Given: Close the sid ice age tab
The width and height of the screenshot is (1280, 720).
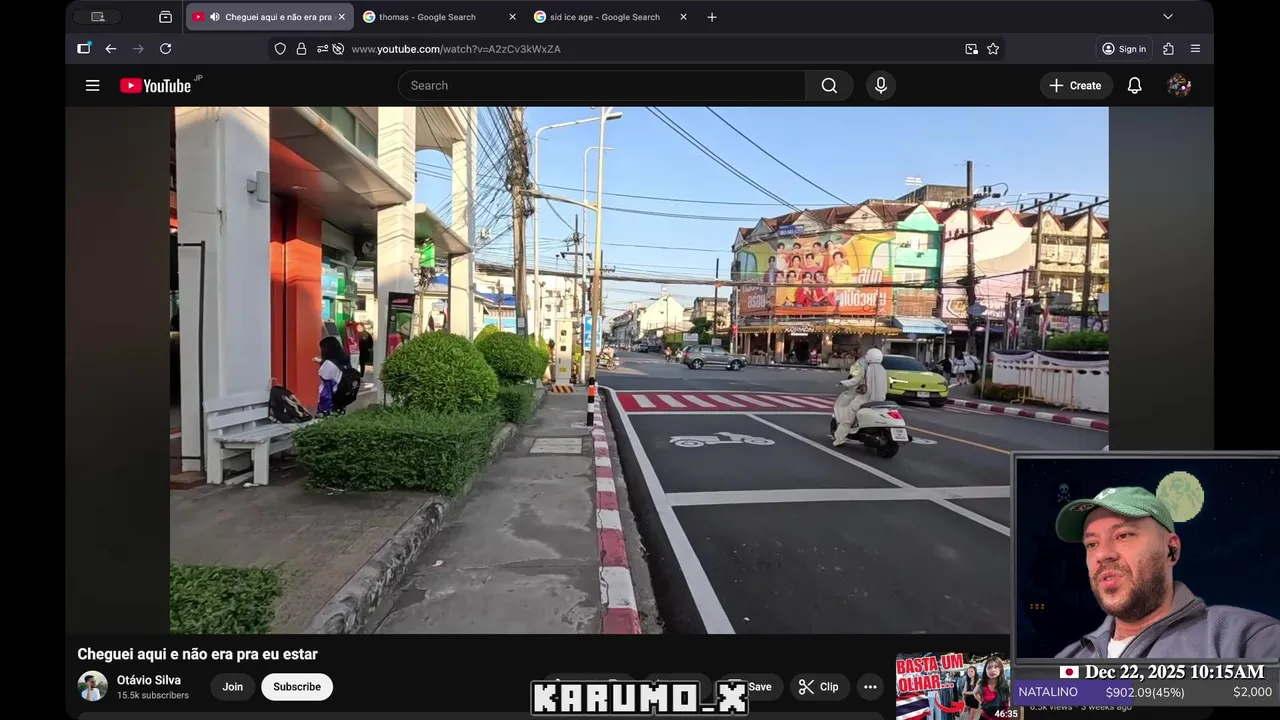Looking at the screenshot, I should pyautogui.click(x=683, y=17).
